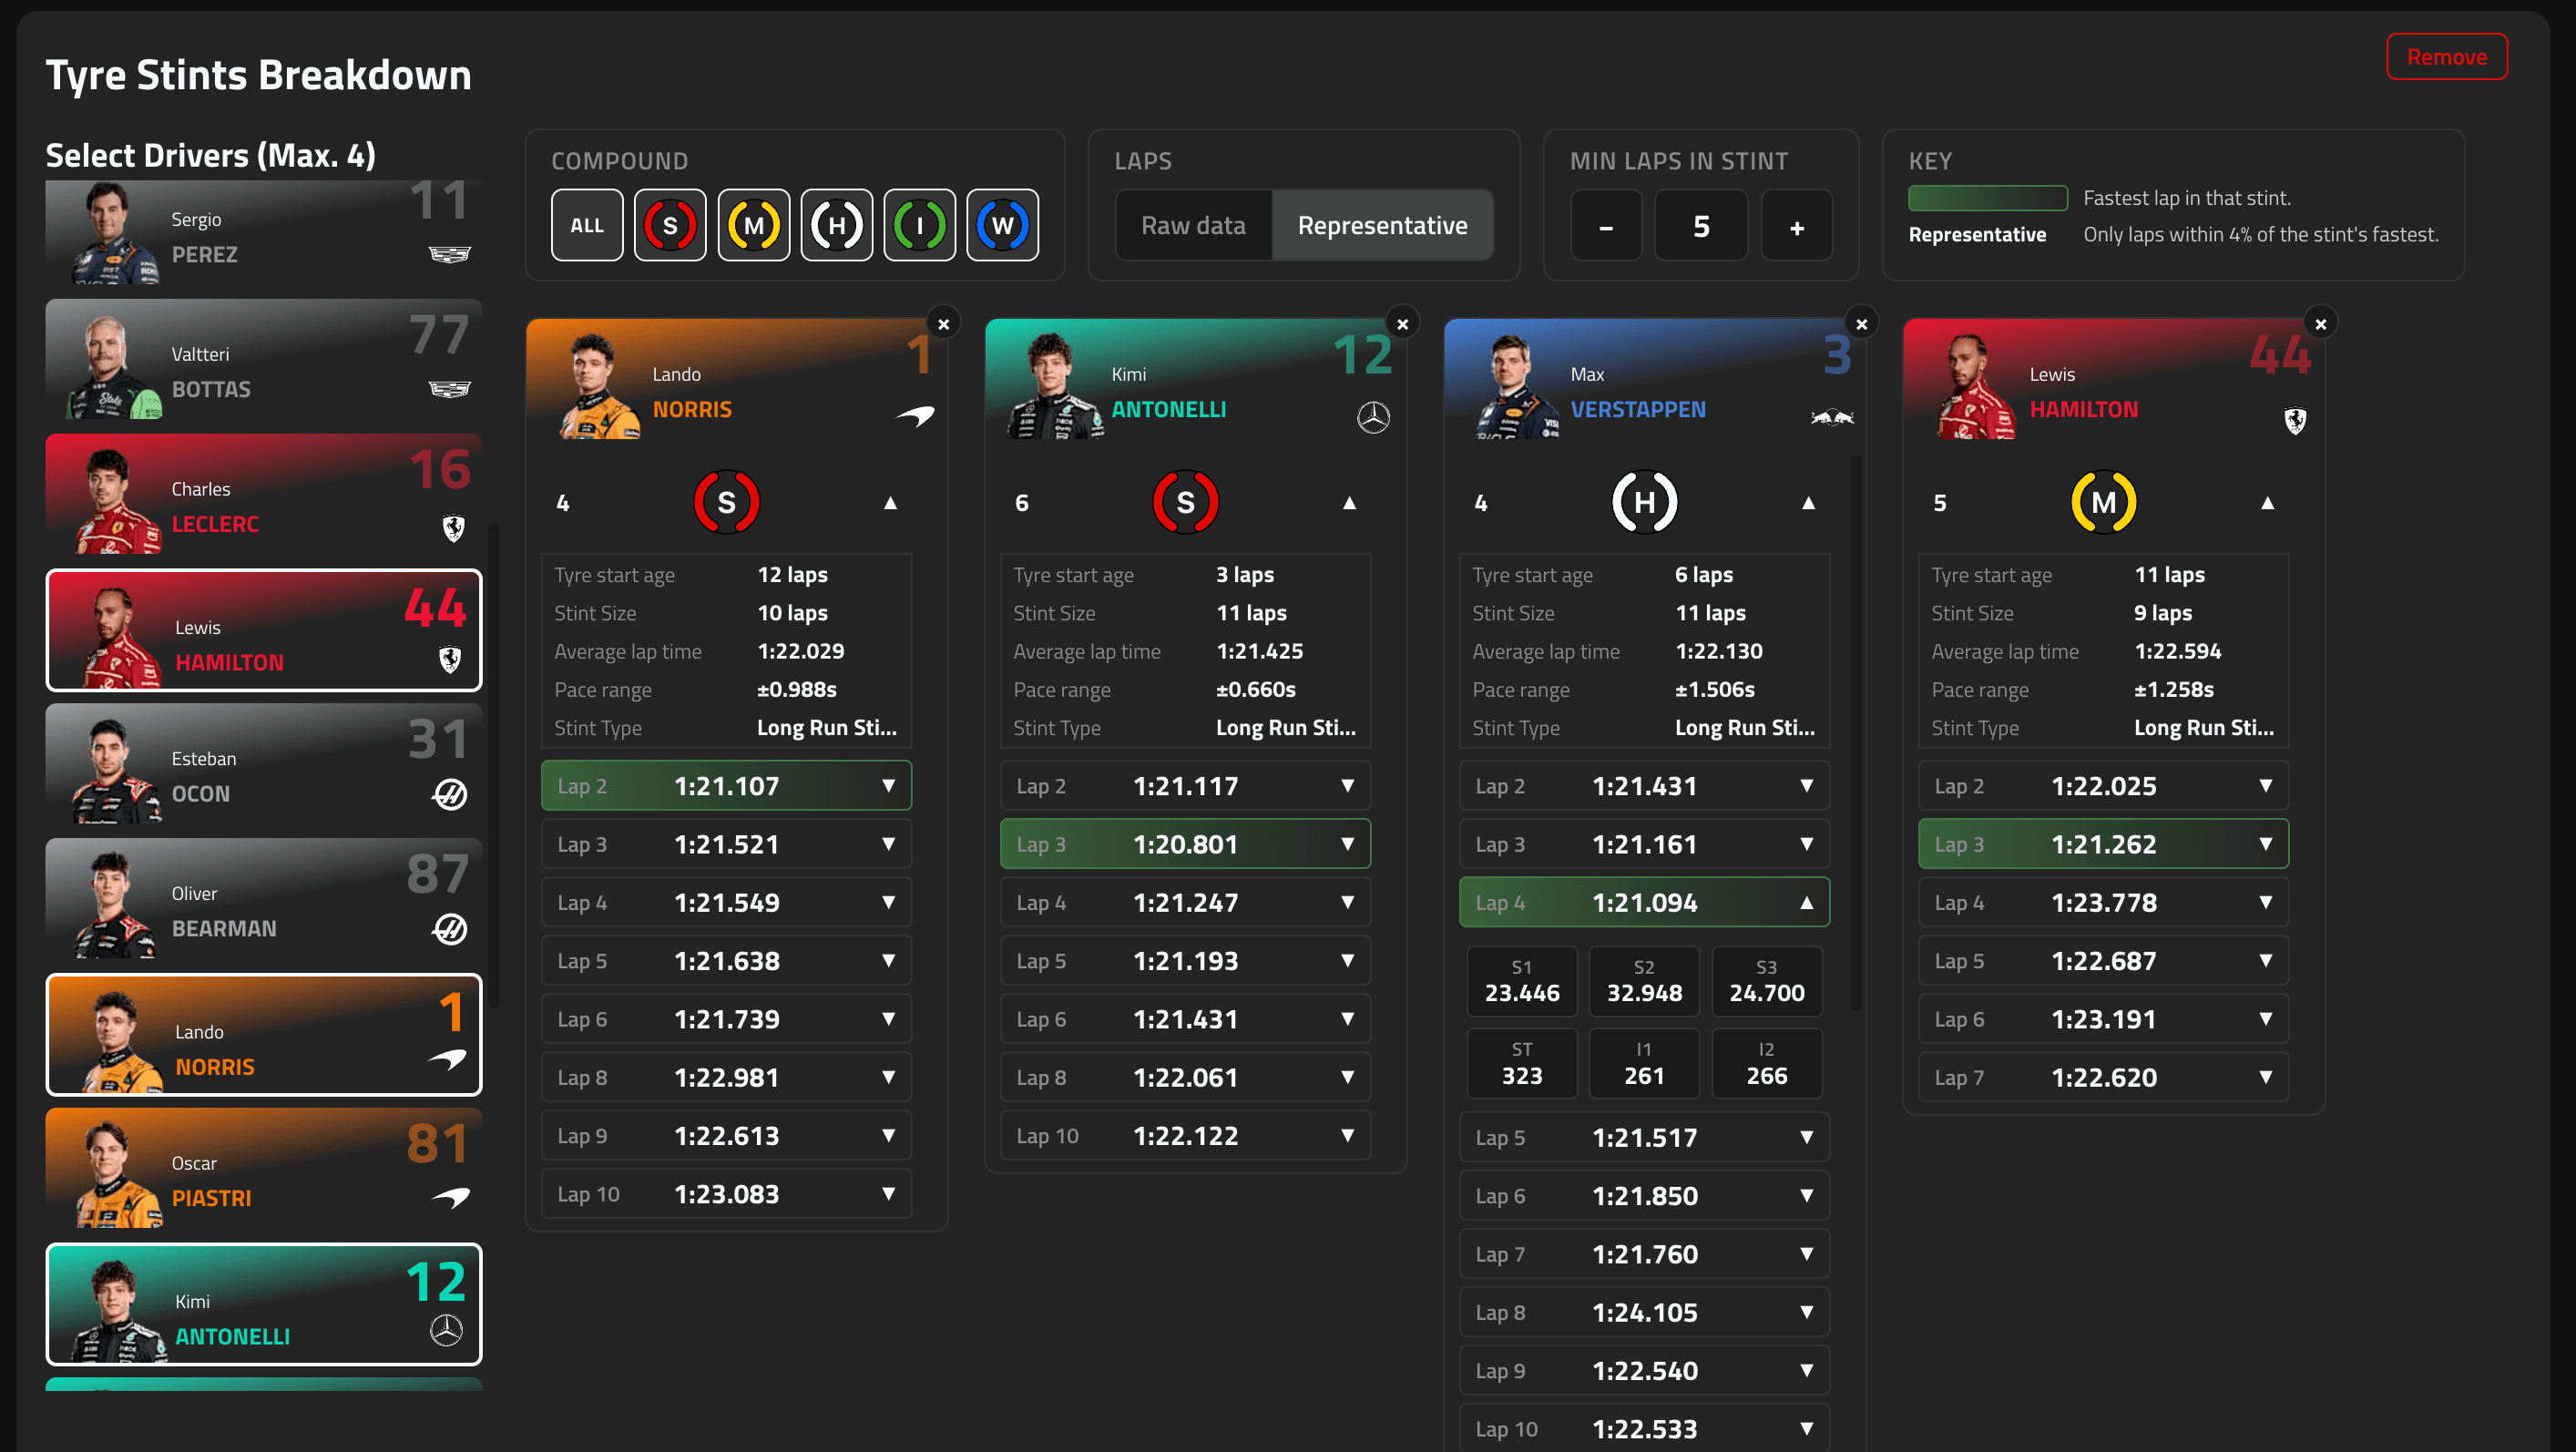Screen dimensions: 2576x1452
Task: Click Hamilton Pace range ±1.258s value
Action: (x=2174, y=689)
